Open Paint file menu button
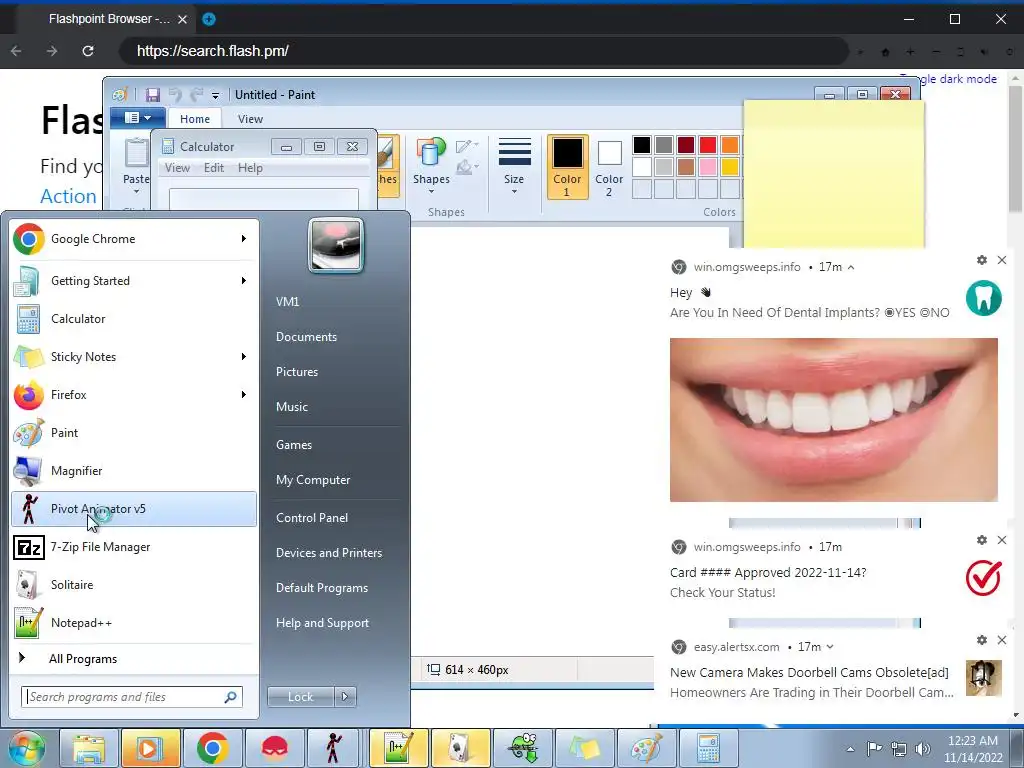This screenshot has width=1024, height=768. pos(136,118)
